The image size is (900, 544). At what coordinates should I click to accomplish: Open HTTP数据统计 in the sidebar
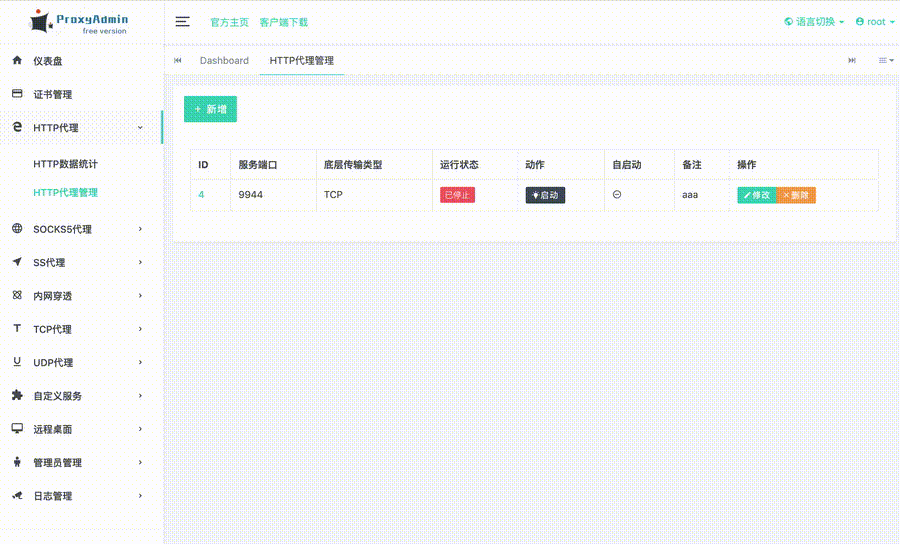pyautogui.click(x=65, y=164)
